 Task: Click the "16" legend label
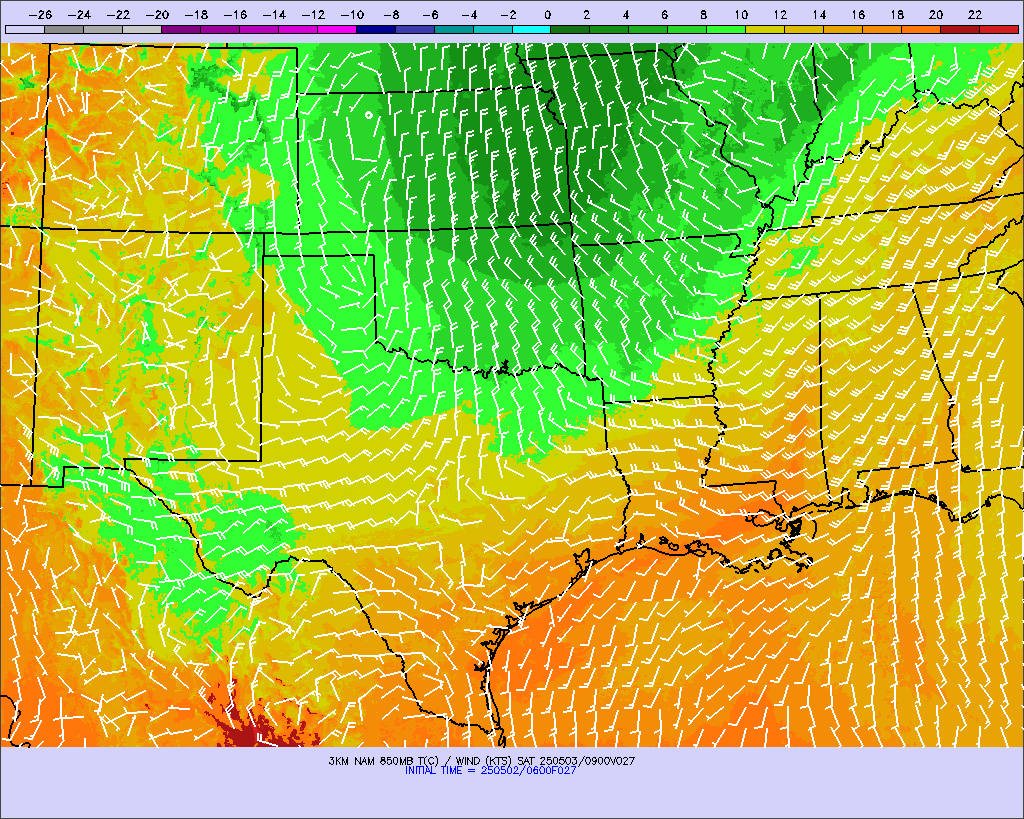coord(858,14)
